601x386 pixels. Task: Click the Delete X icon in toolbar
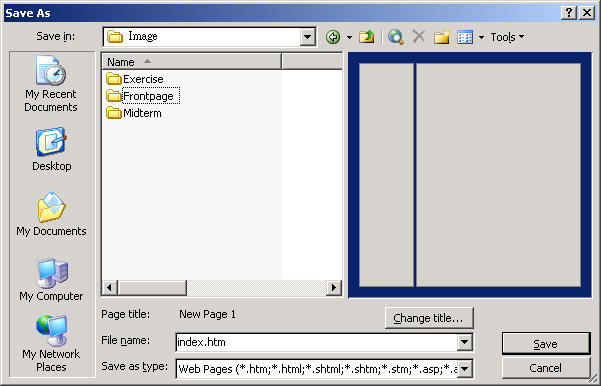pyautogui.click(x=419, y=37)
